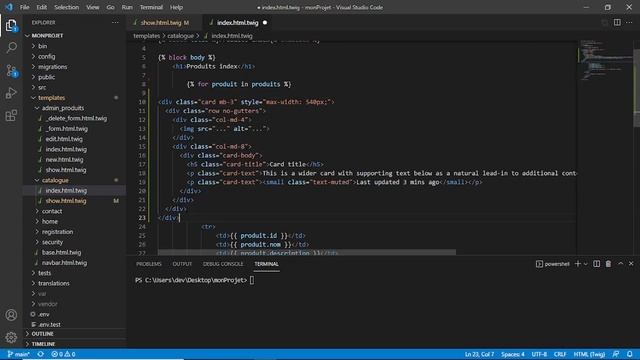Change line endings via CRLF indicator

560,354
